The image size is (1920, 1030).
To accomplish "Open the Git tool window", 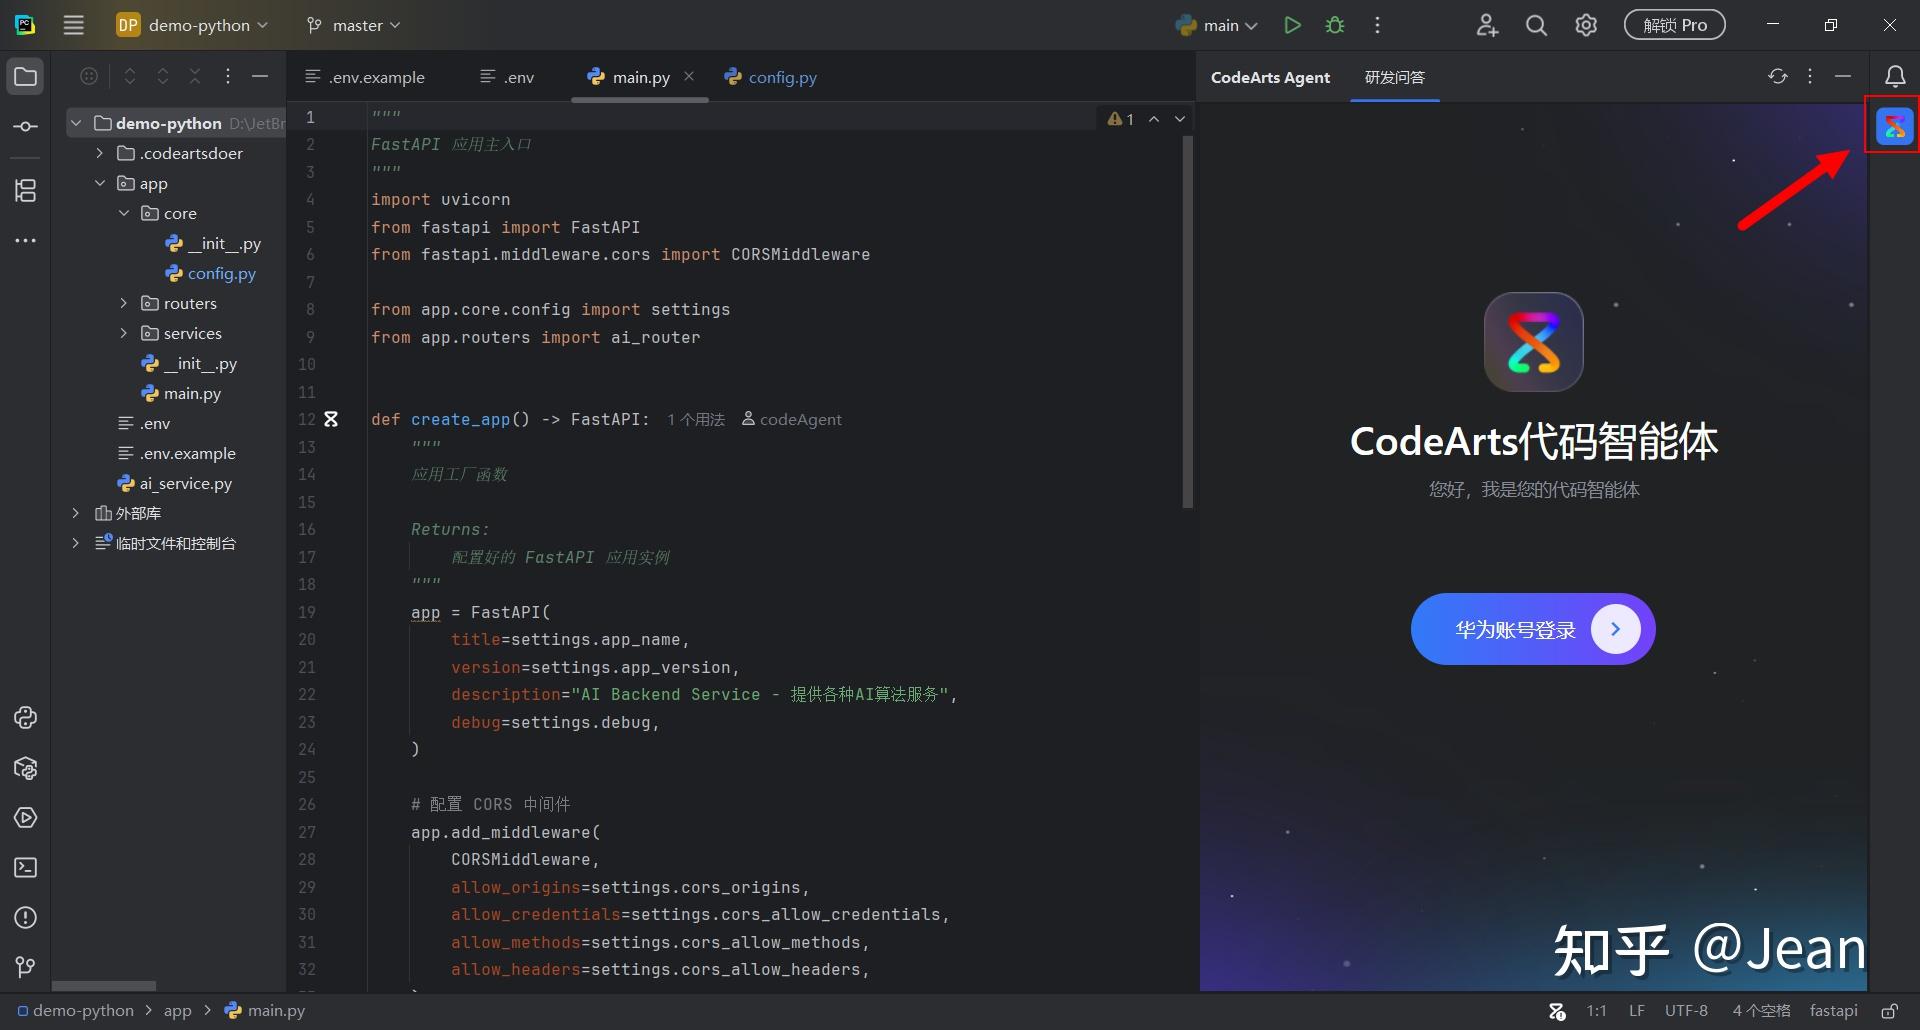I will click(25, 967).
